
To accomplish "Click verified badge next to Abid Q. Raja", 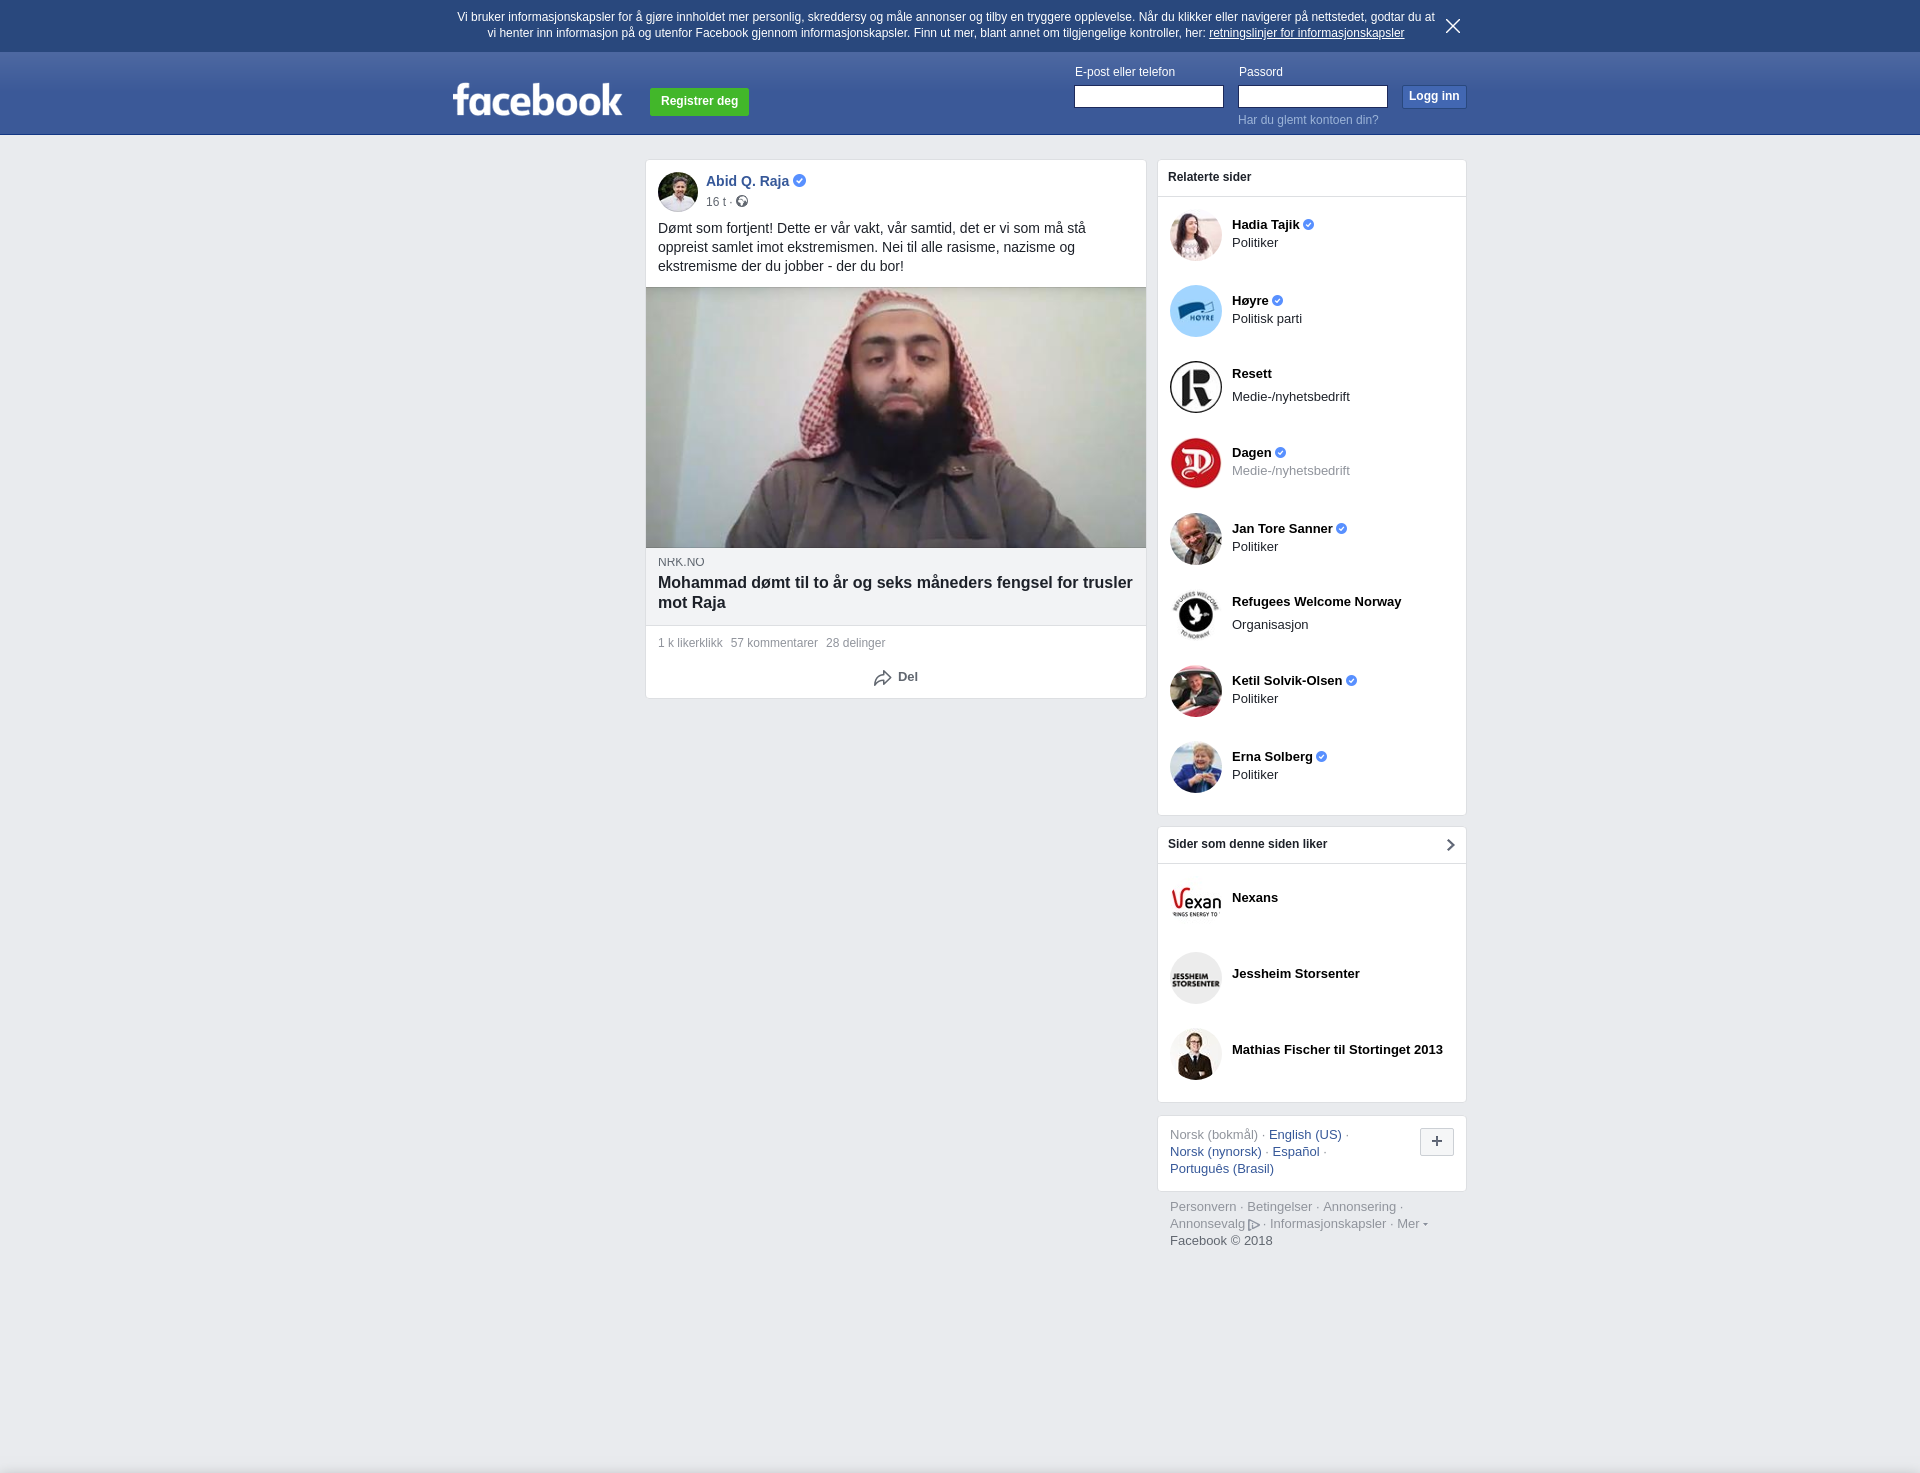I will coord(799,181).
